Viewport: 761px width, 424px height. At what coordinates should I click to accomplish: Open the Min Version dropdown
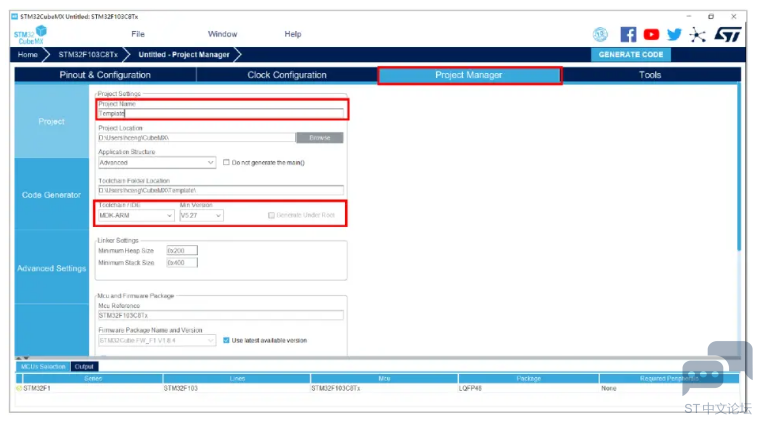click(x=201, y=215)
